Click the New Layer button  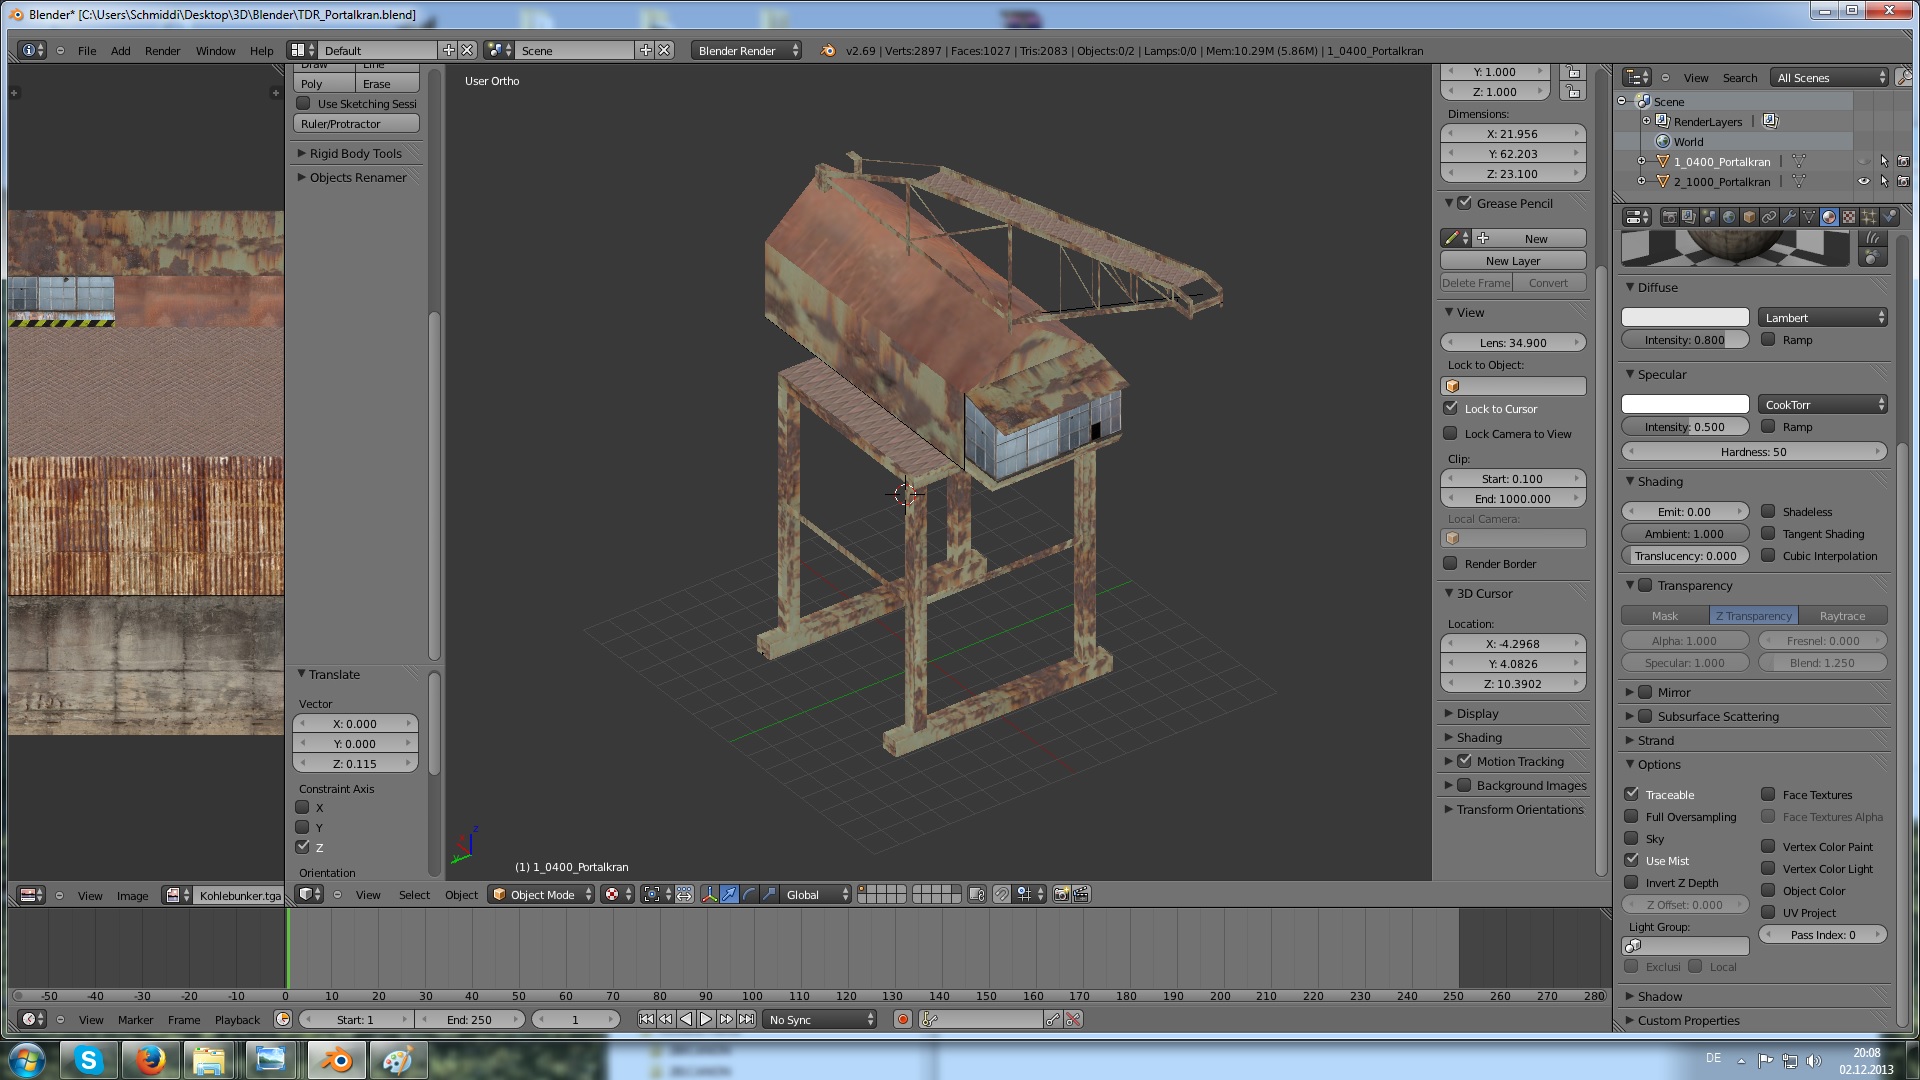point(1512,261)
